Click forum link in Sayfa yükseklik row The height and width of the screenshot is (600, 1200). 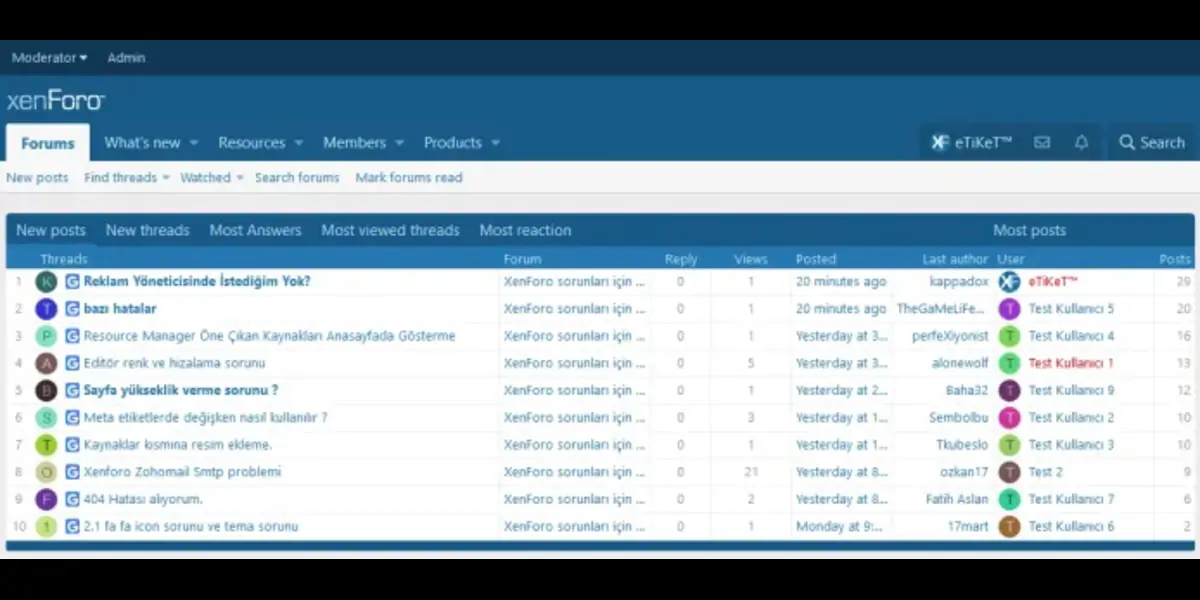[574, 390]
